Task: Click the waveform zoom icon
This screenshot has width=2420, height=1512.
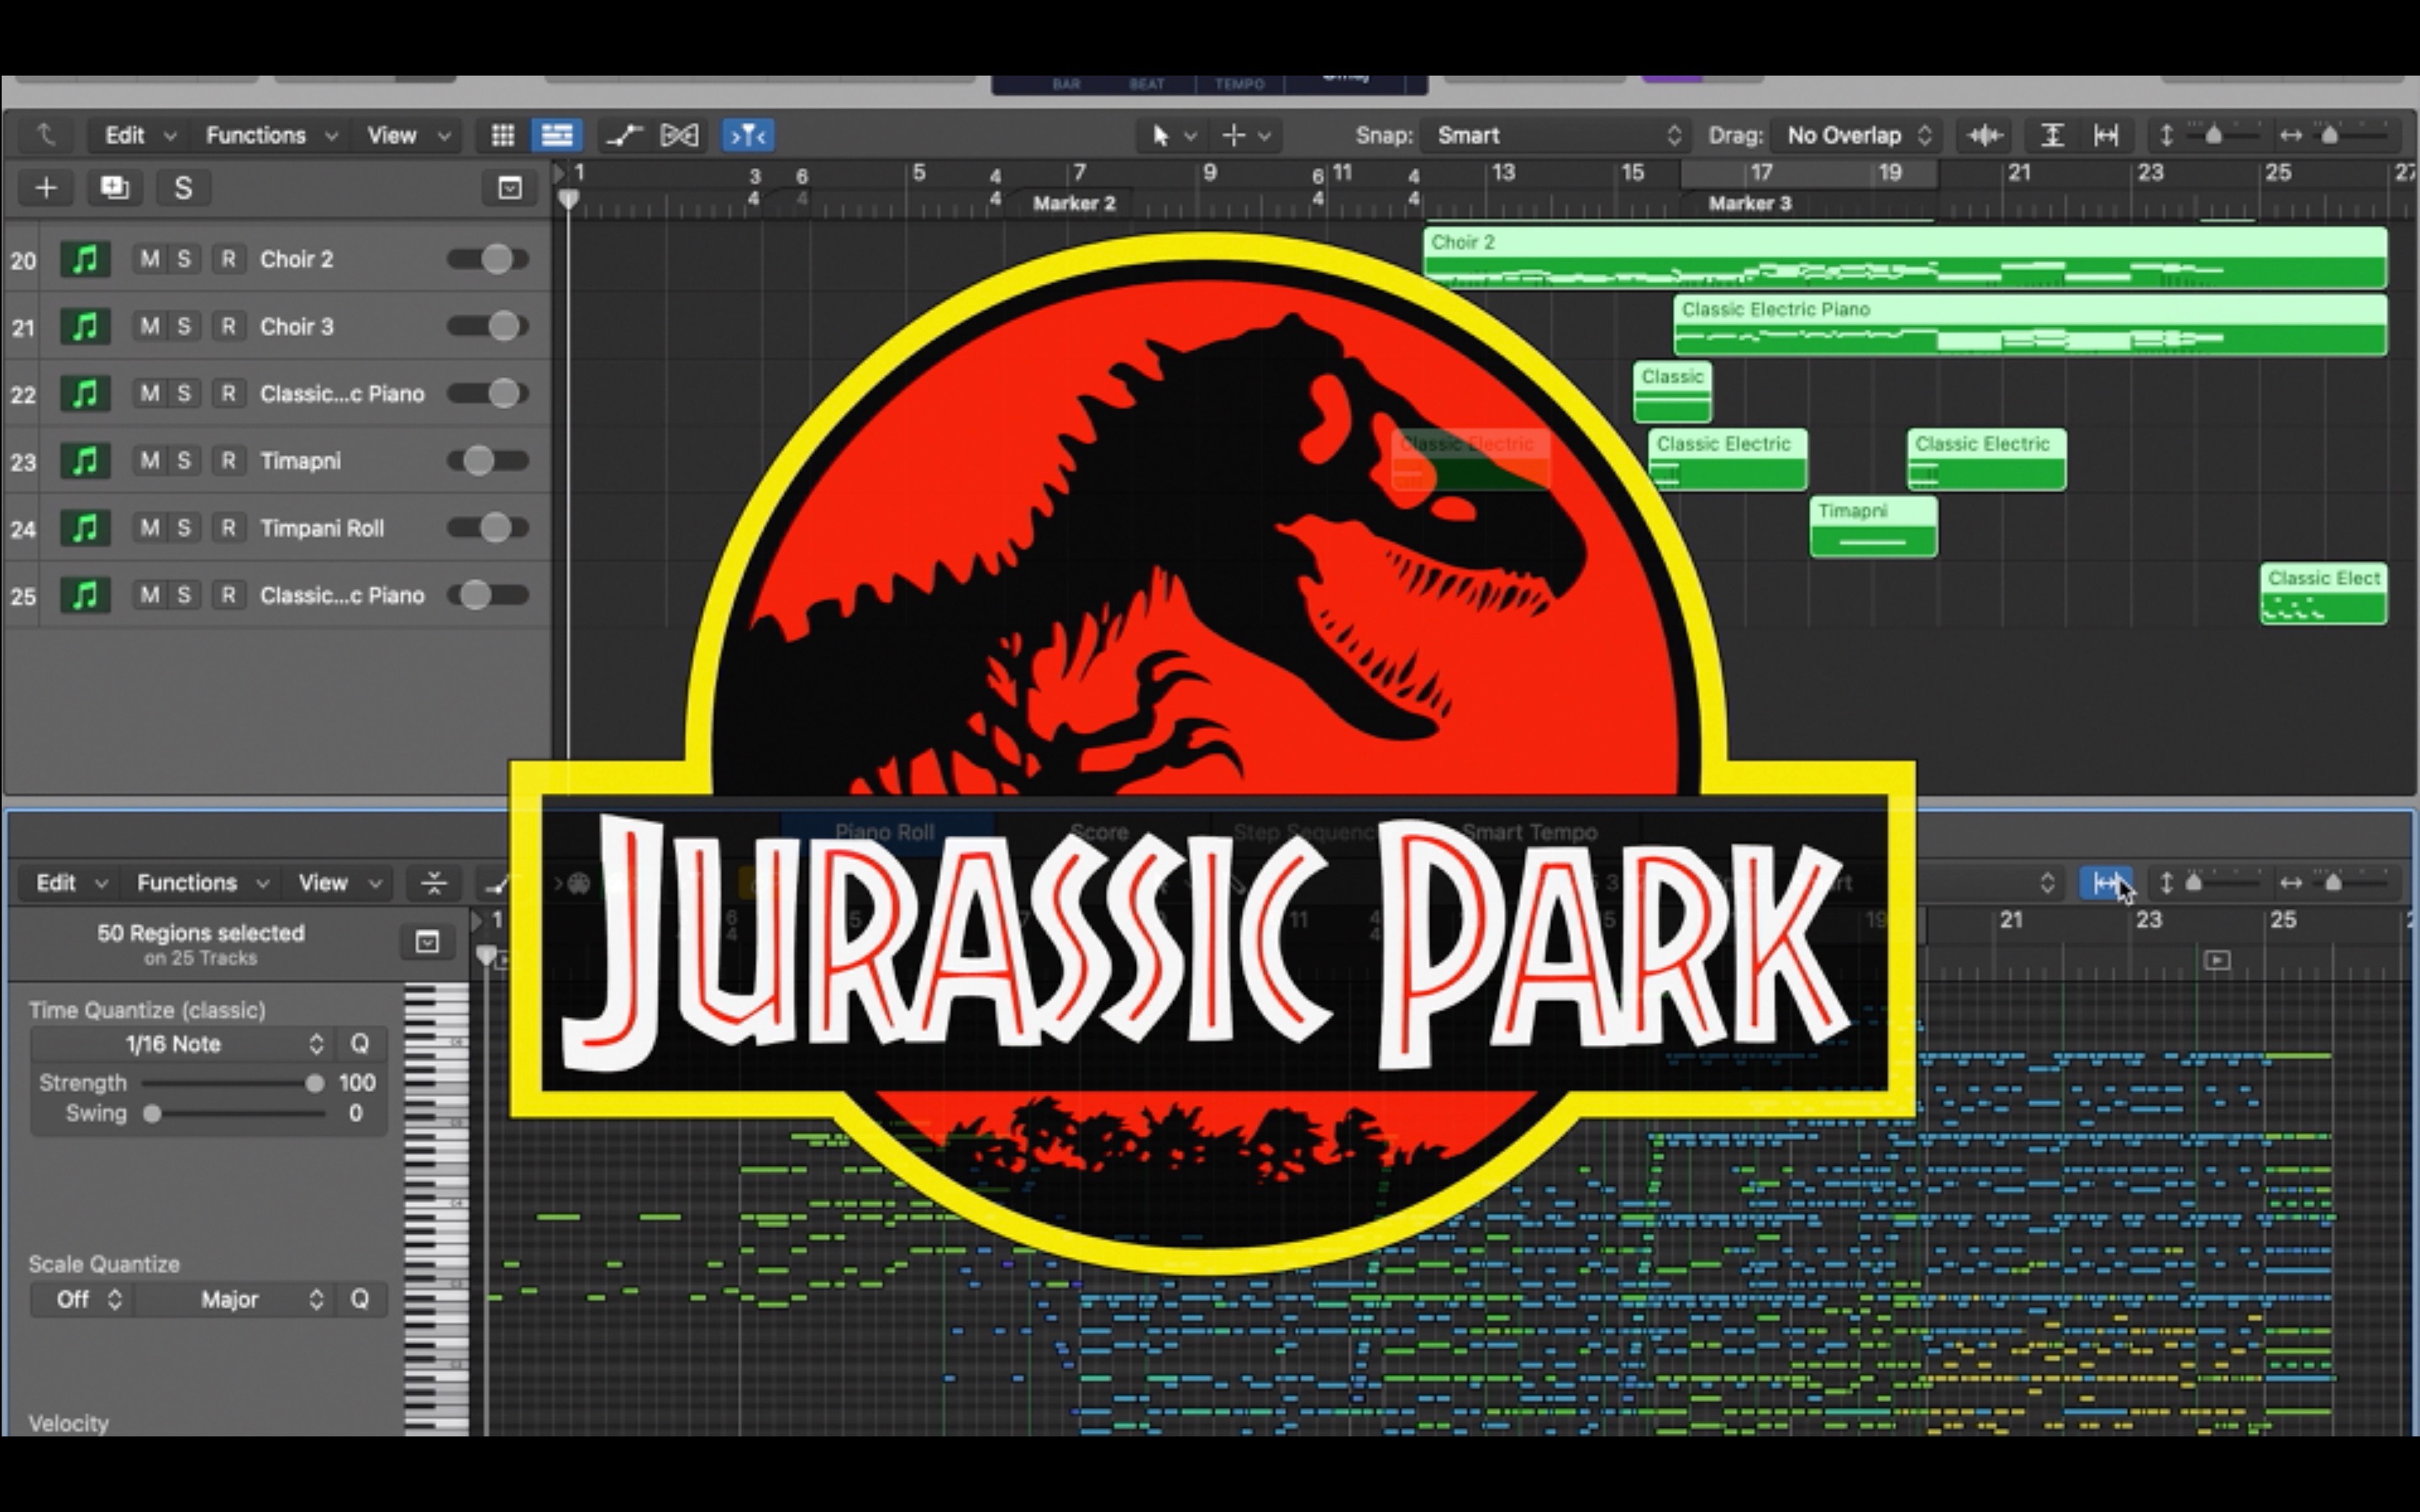Action: (x=1985, y=135)
